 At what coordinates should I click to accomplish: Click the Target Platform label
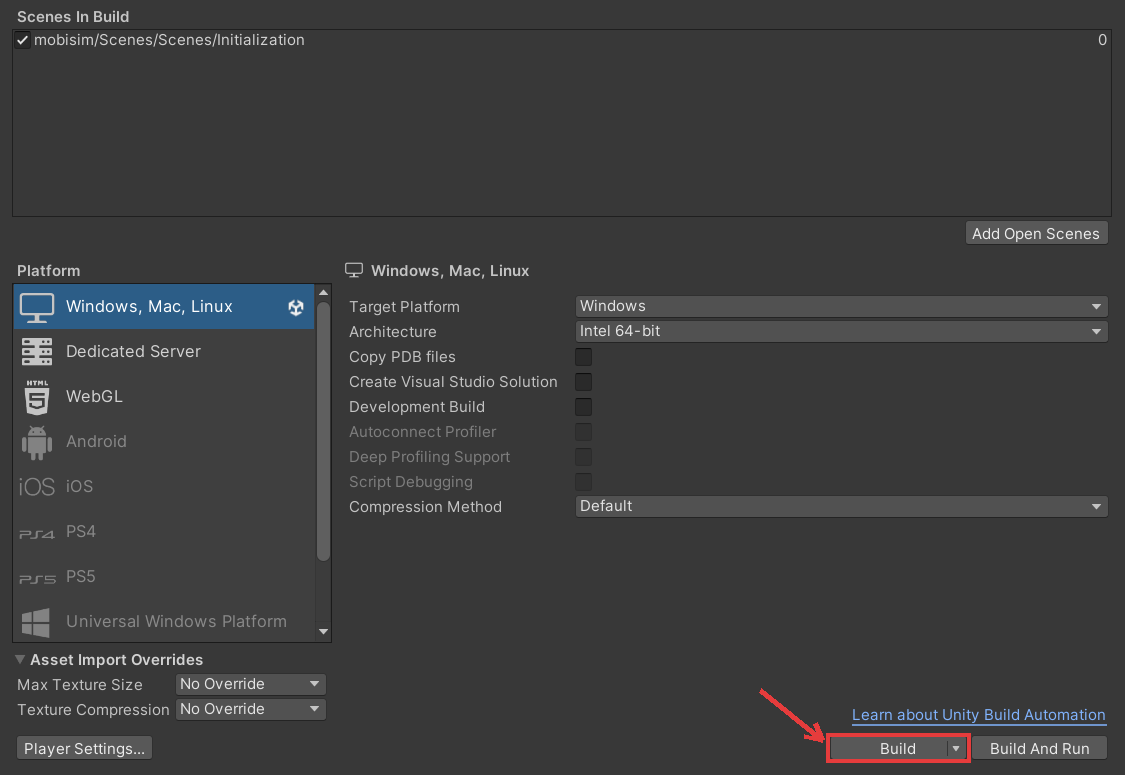[404, 307]
